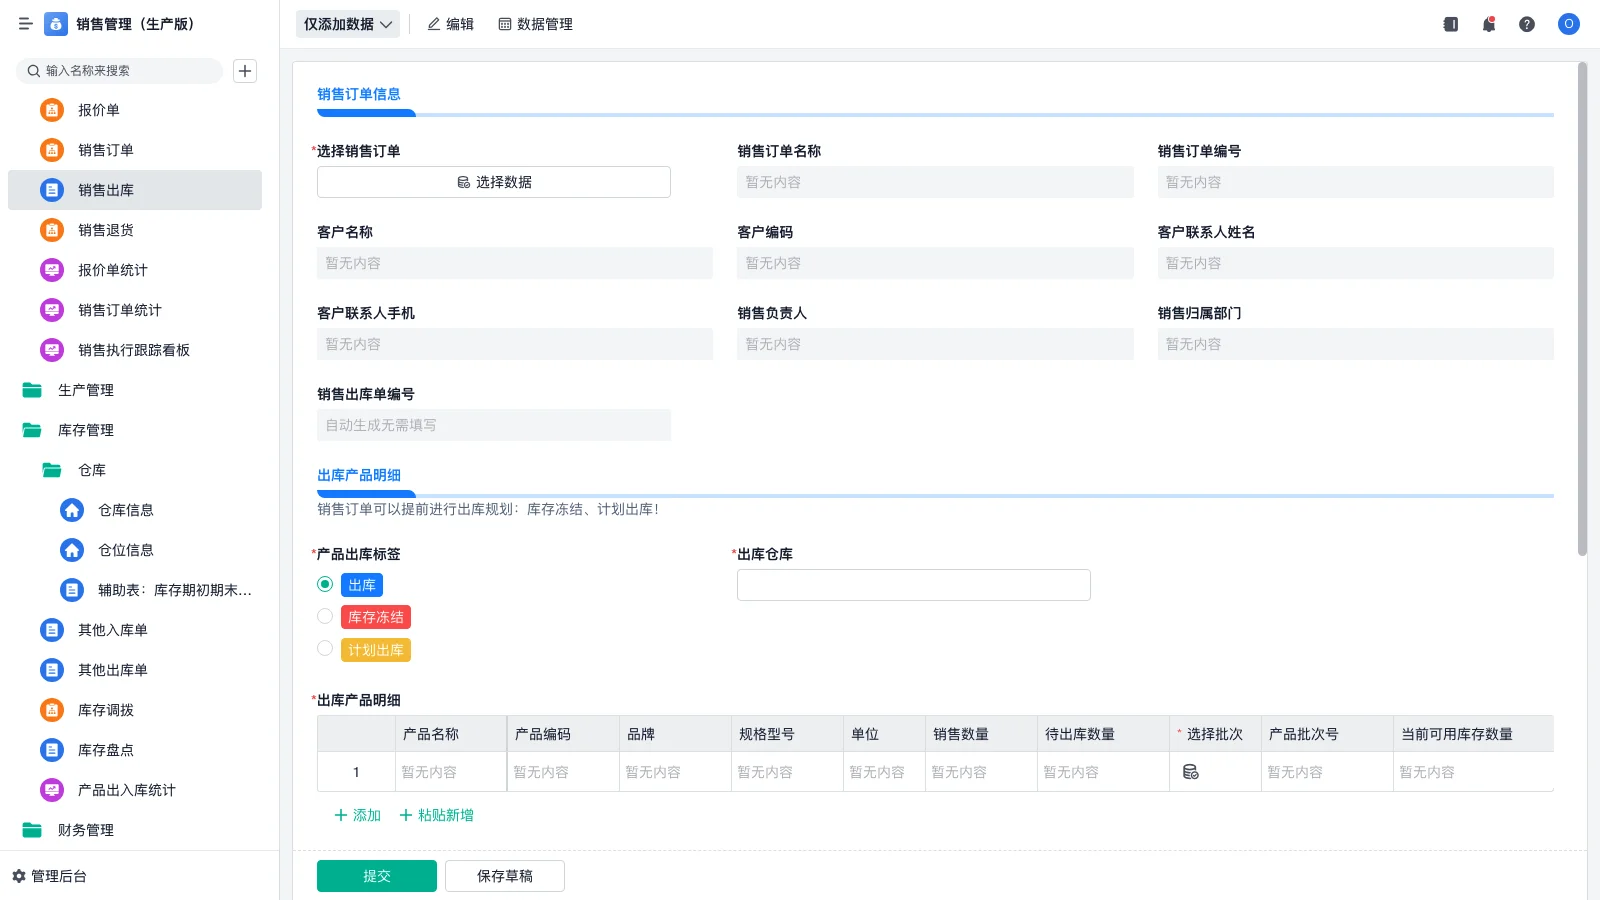
Task: 打开顶部的数据管理
Action: coord(536,24)
